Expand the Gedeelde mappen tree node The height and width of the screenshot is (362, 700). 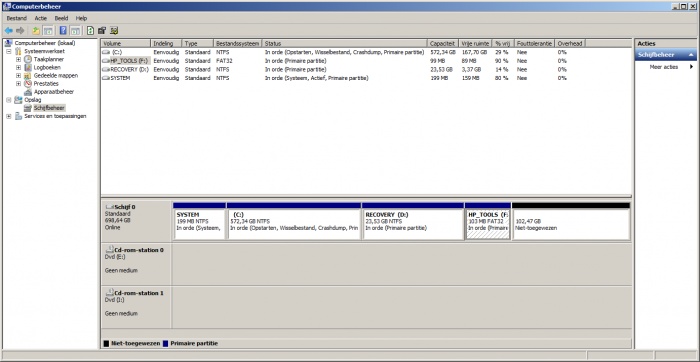(18, 75)
